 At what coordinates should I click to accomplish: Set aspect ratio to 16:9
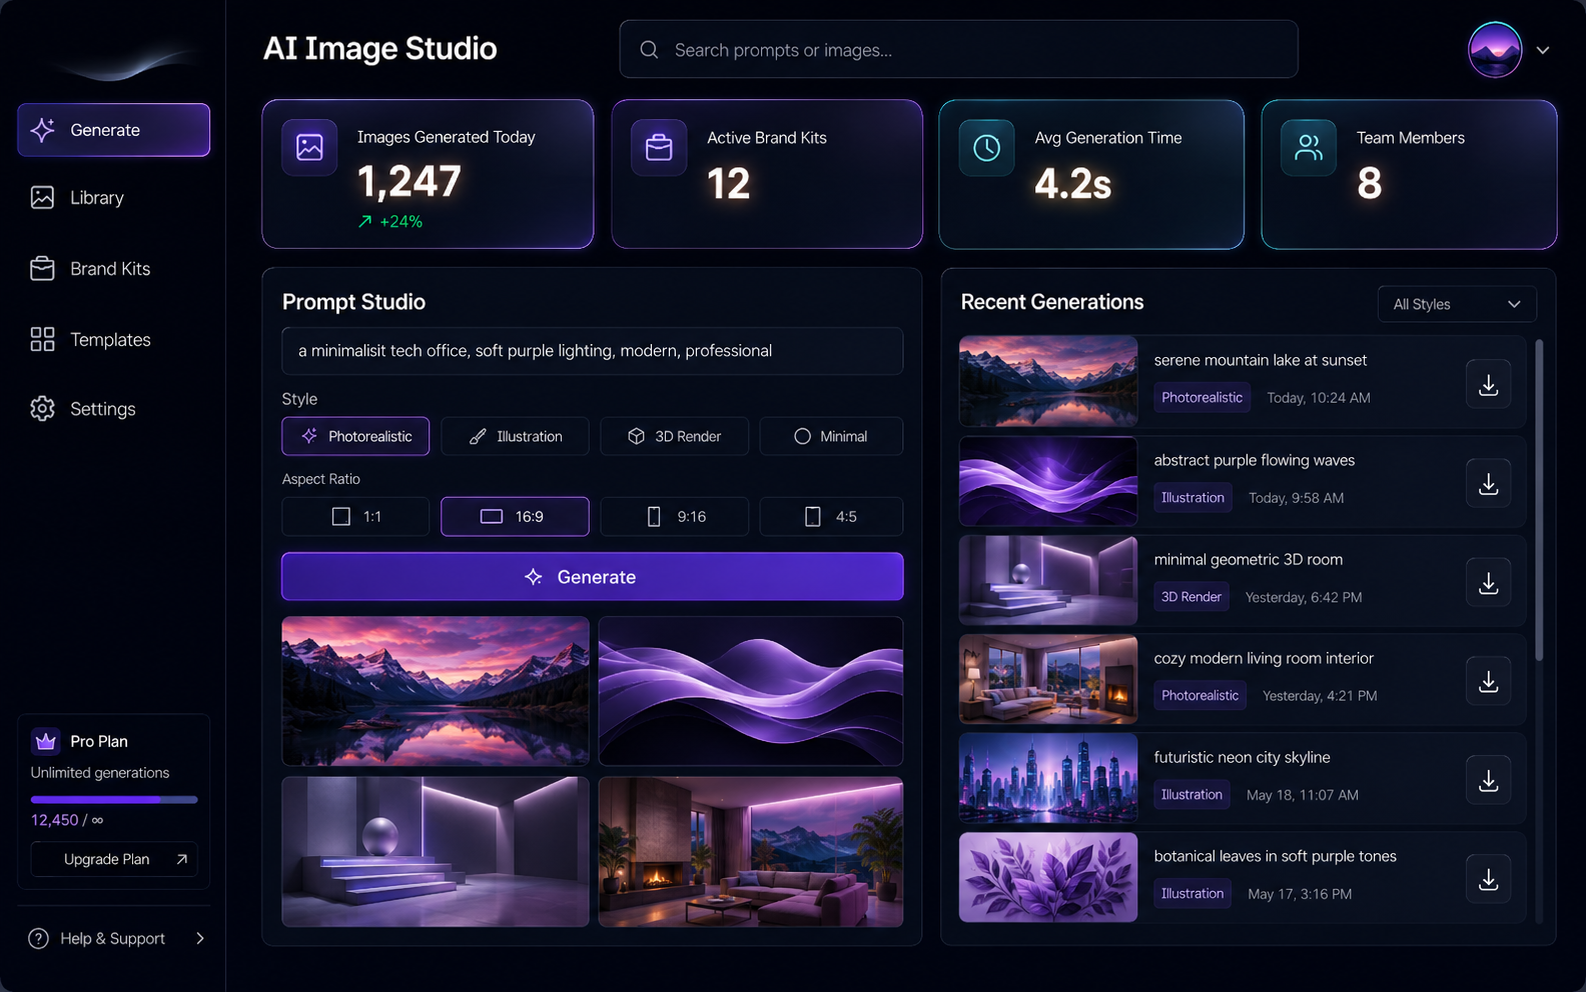coord(515,517)
